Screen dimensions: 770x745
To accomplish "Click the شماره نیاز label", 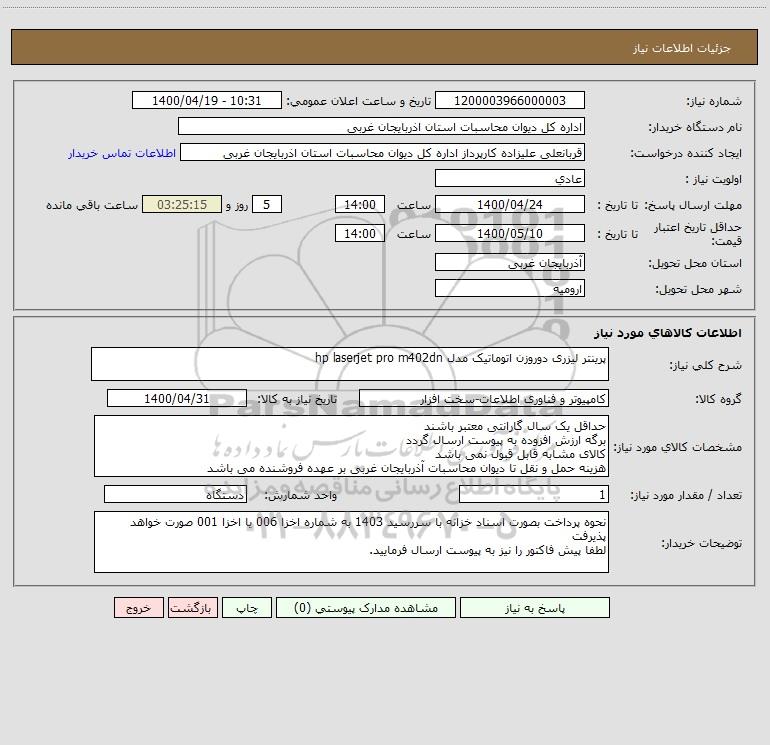I will [x=714, y=101].
